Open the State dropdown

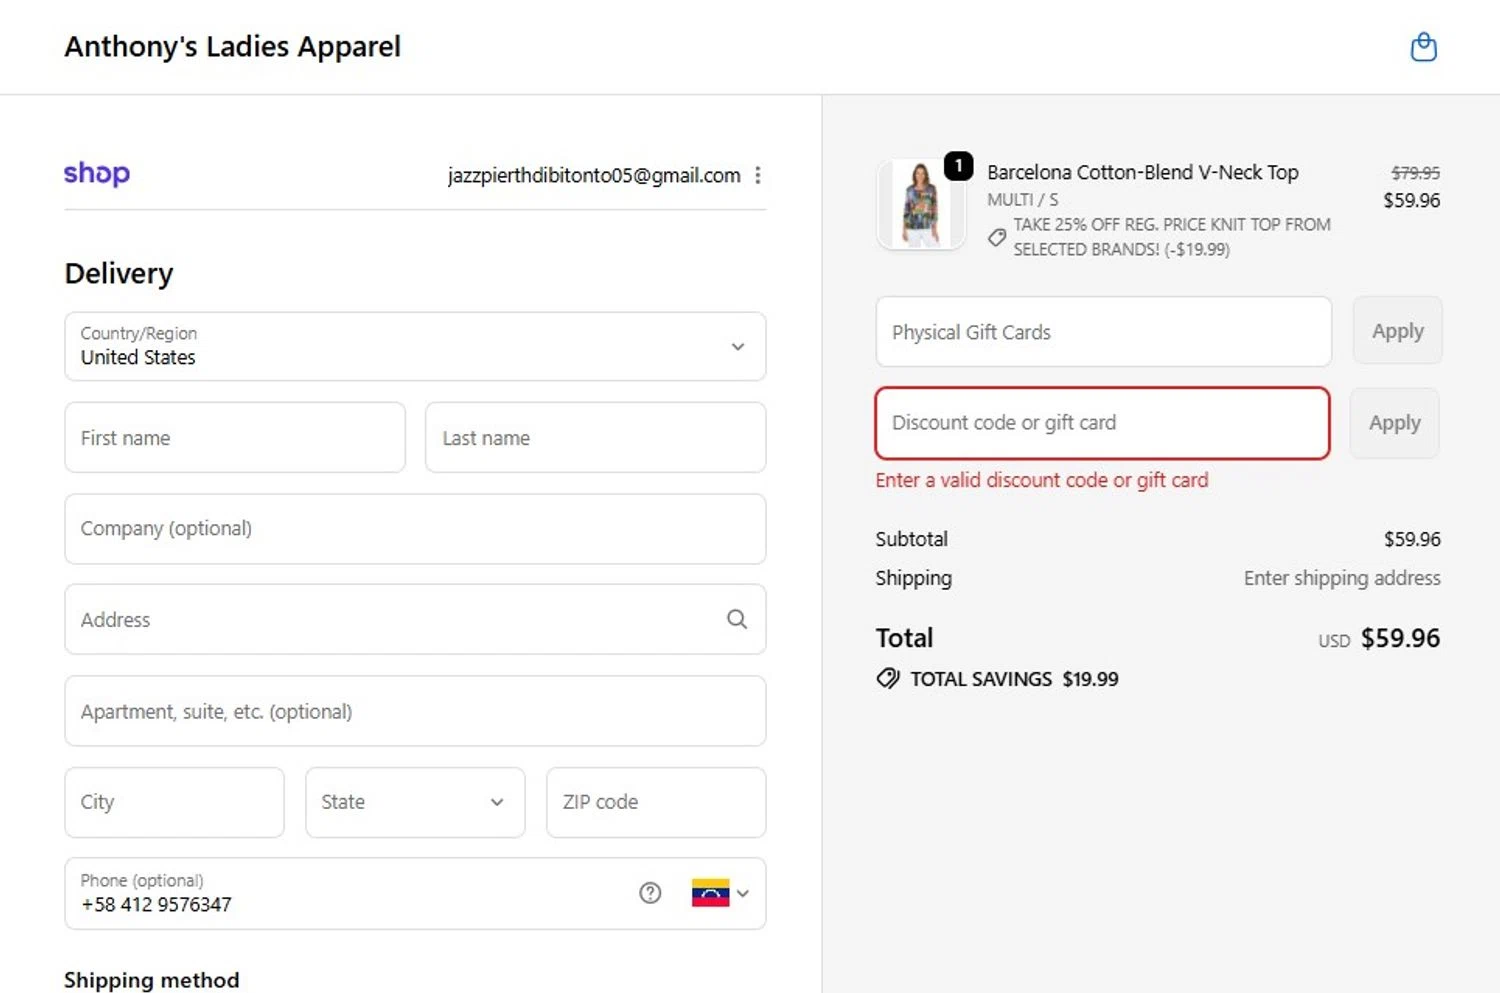tap(415, 802)
